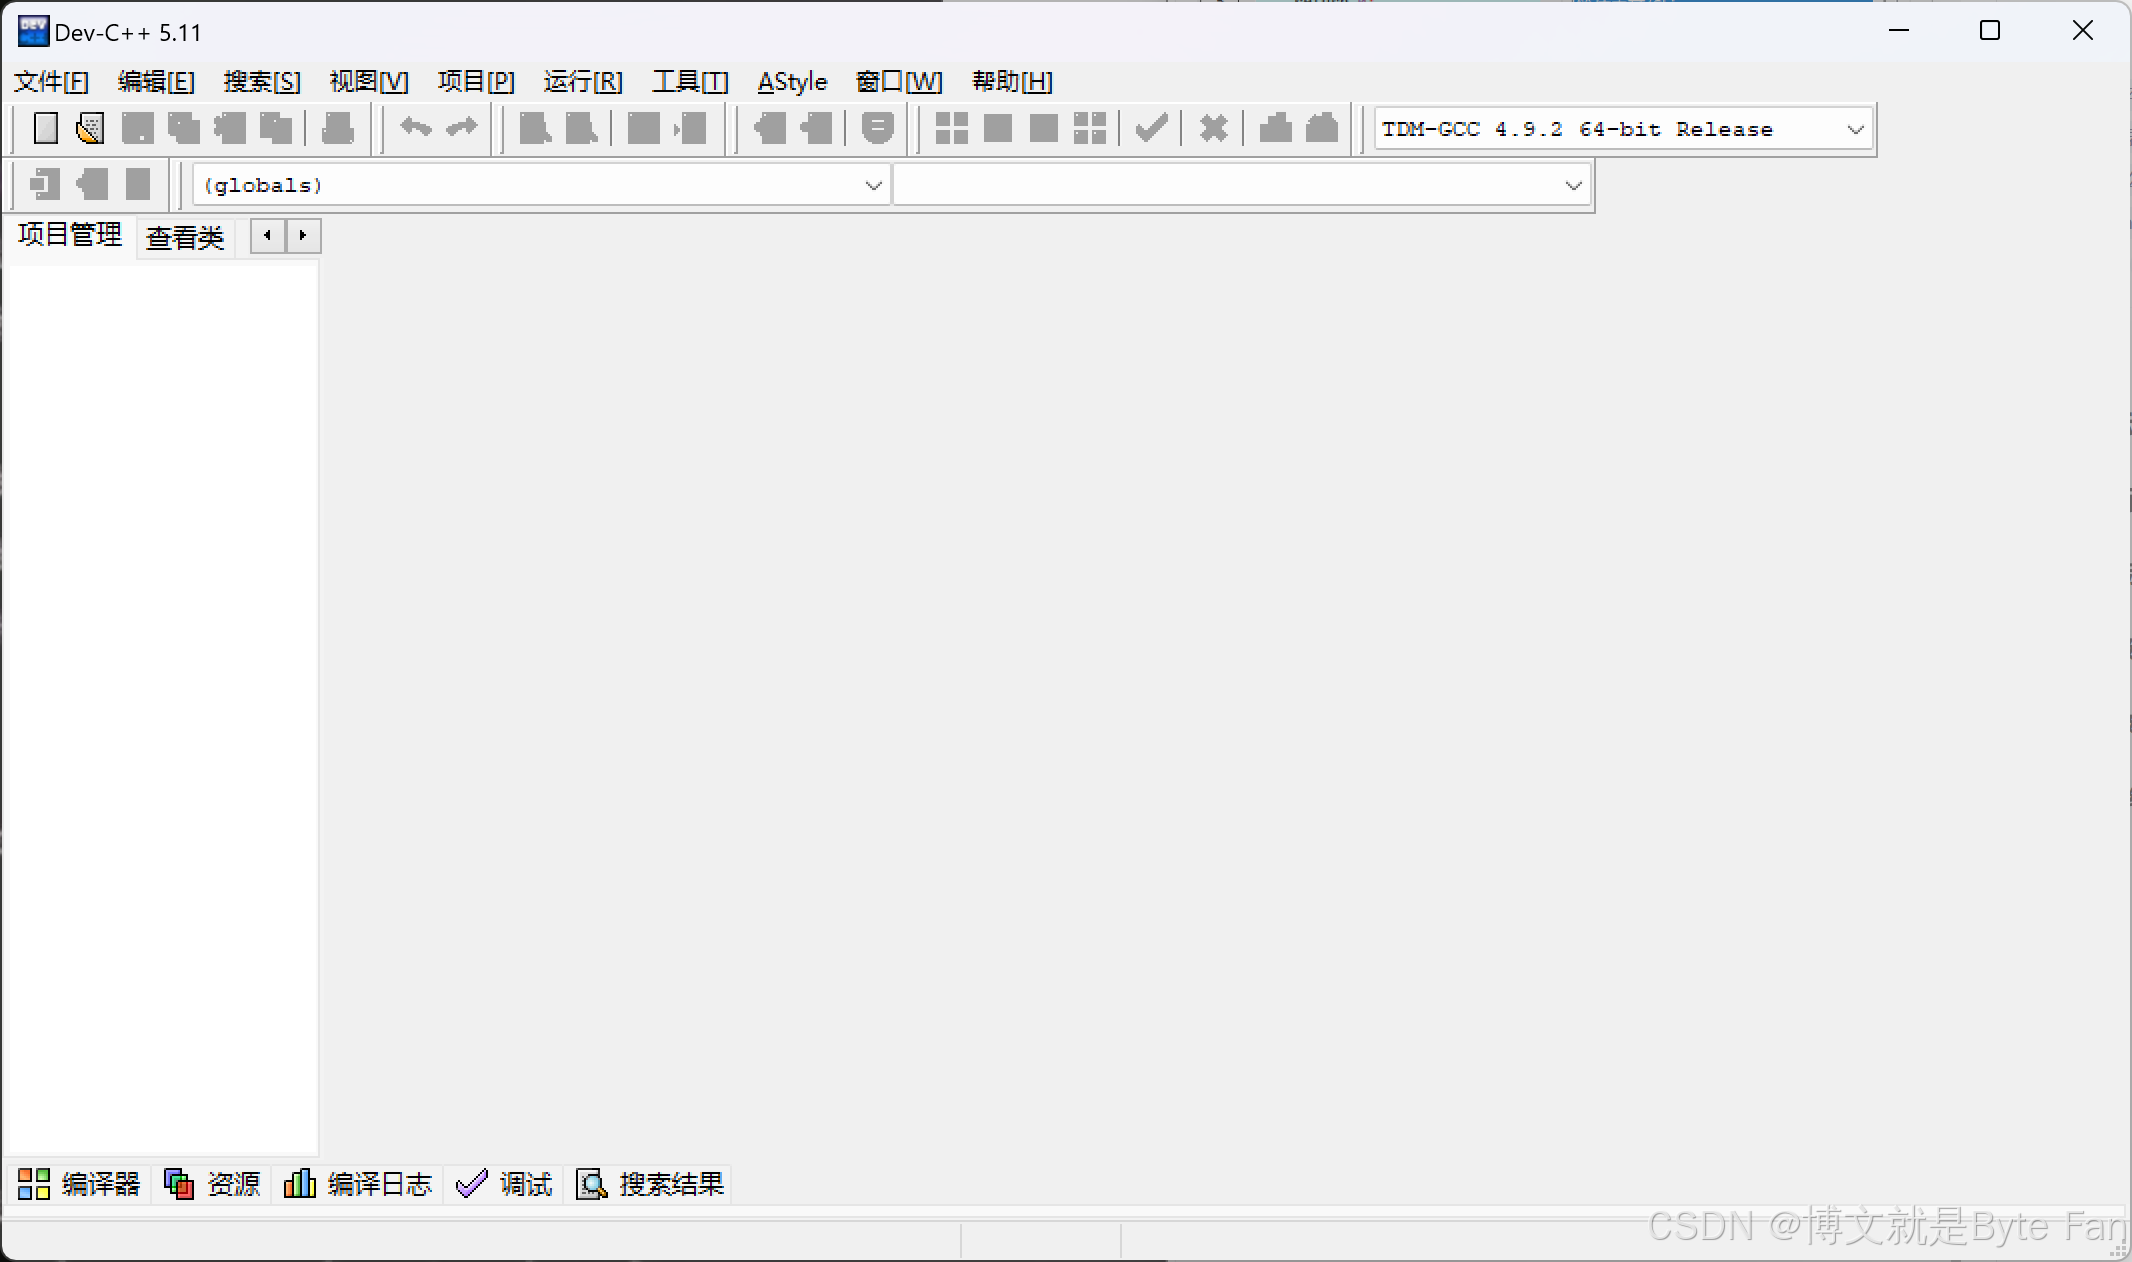Click the left tab scroll arrow button

point(267,236)
